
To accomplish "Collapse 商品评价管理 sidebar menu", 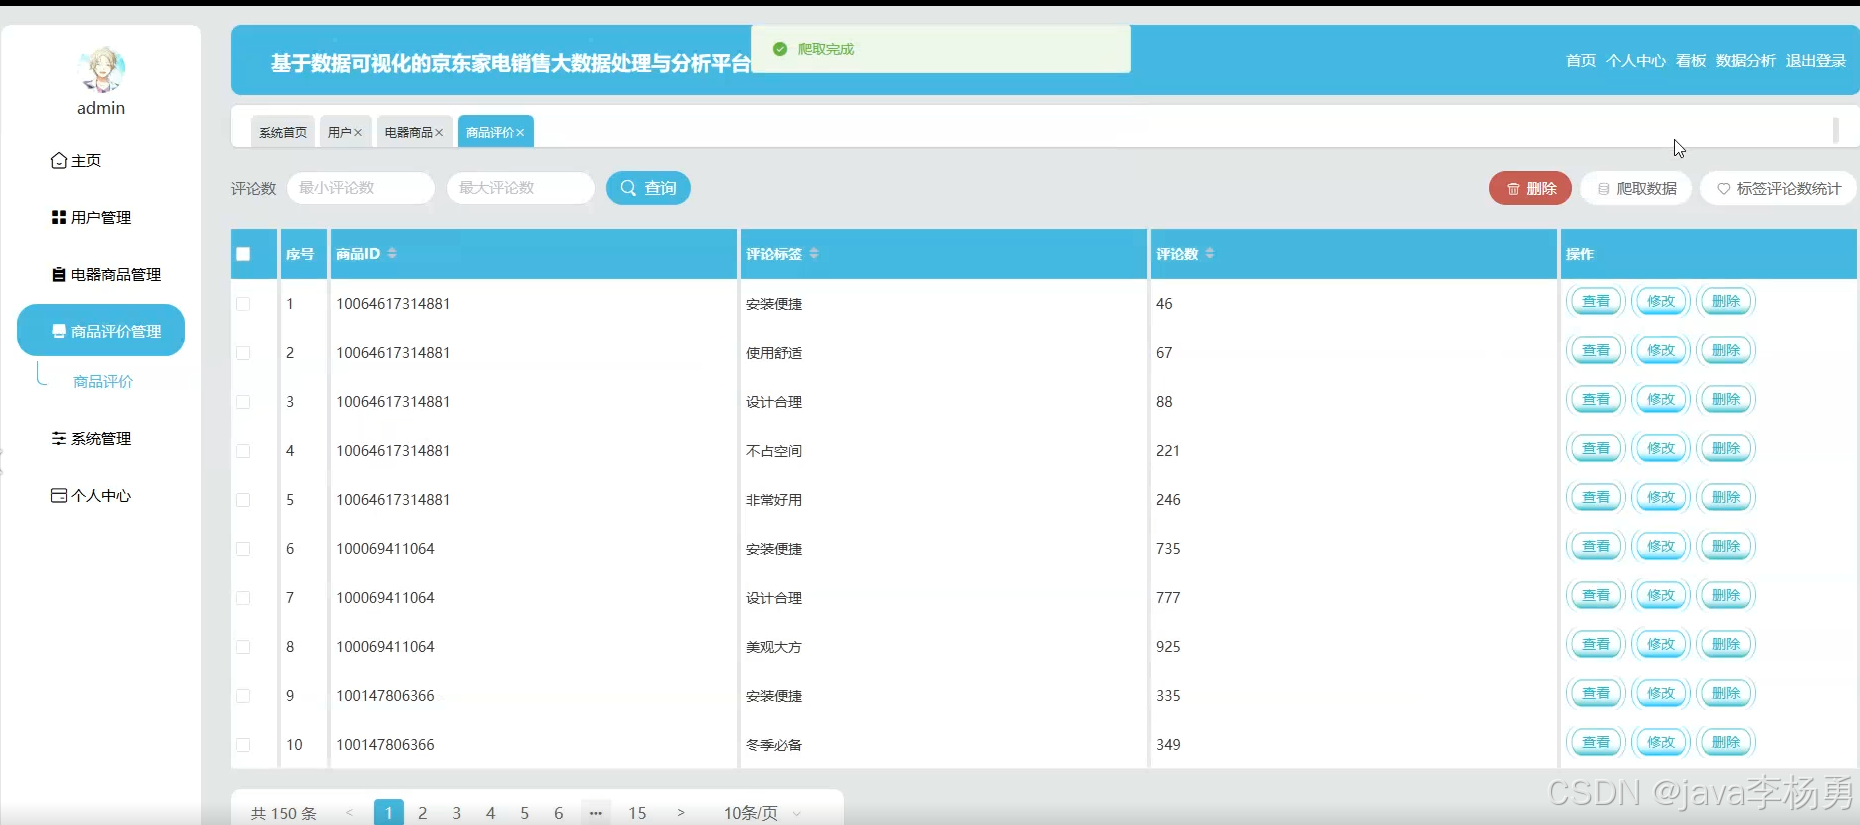I will (x=101, y=330).
